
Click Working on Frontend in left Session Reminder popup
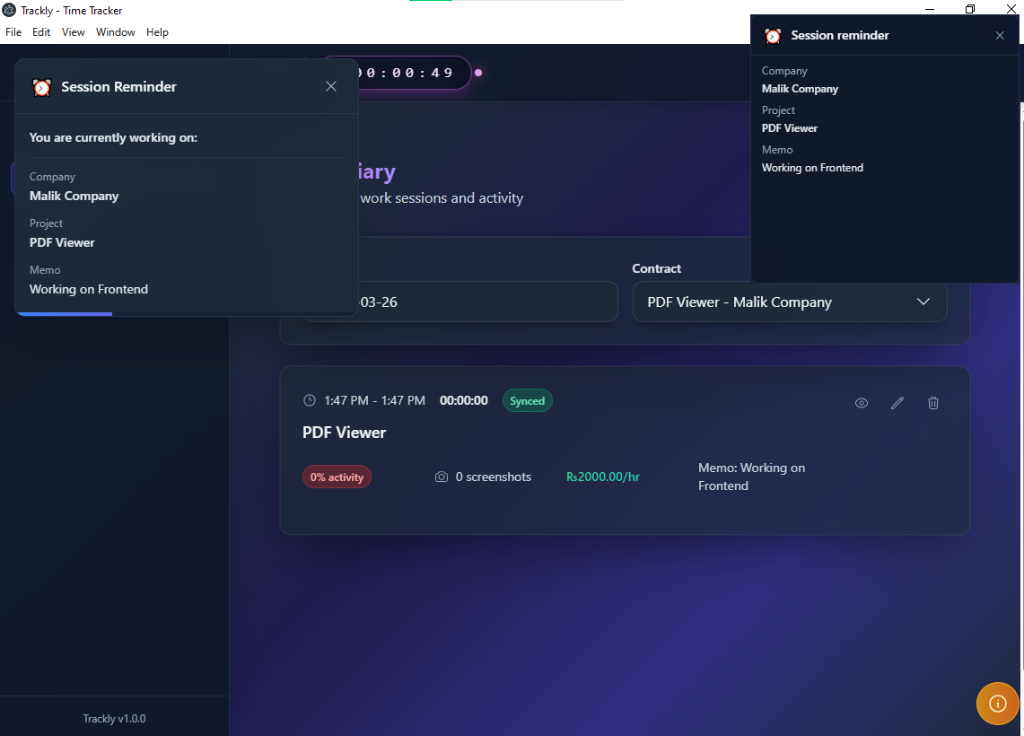(x=89, y=289)
